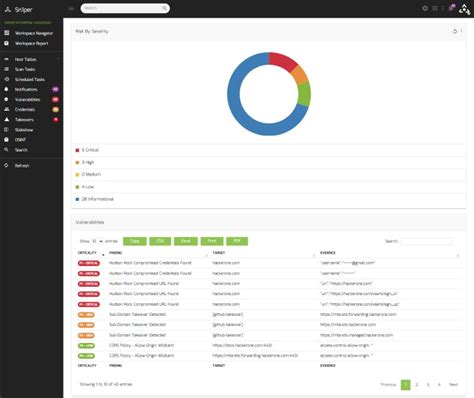This screenshot has height=398, width=474.
Task: Go to page 3 of the table
Action: click(428, 385)
